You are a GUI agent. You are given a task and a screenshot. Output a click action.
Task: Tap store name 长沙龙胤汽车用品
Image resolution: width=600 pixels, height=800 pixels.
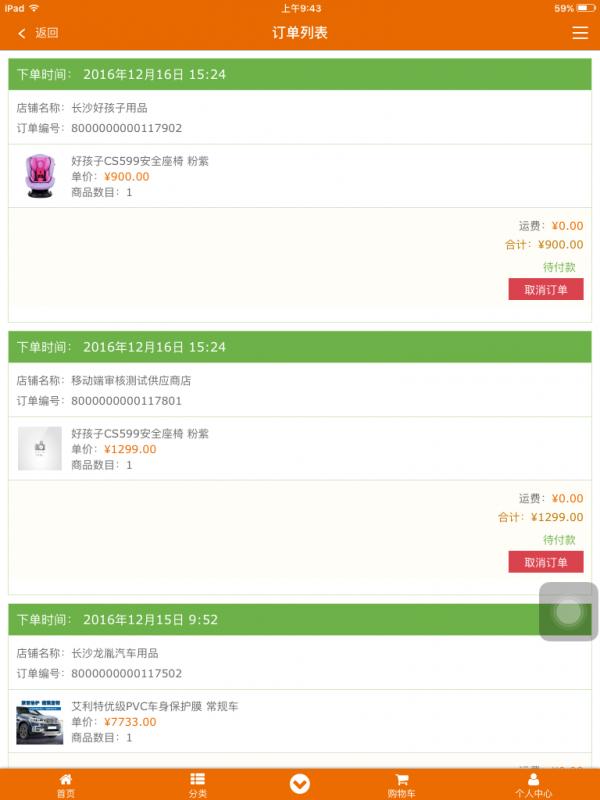coord(115,654)
